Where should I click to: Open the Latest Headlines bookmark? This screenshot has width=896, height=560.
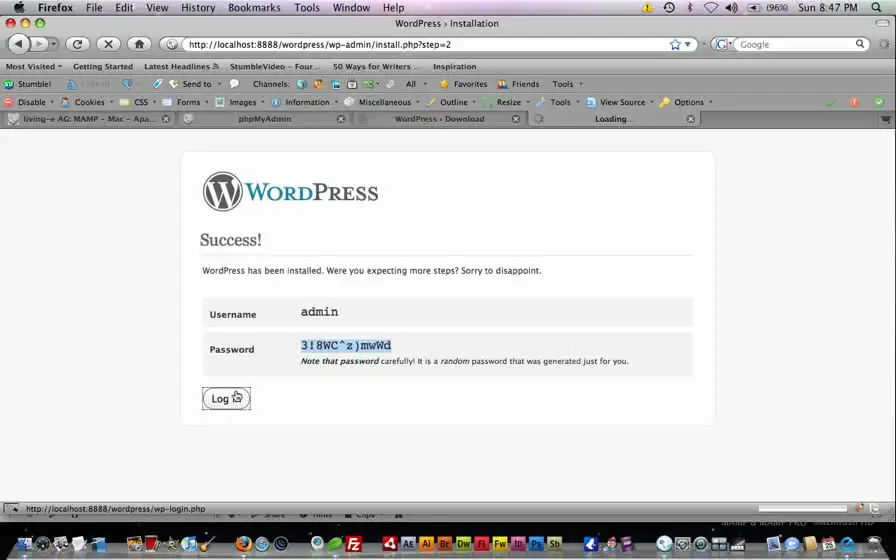point(181,66)
